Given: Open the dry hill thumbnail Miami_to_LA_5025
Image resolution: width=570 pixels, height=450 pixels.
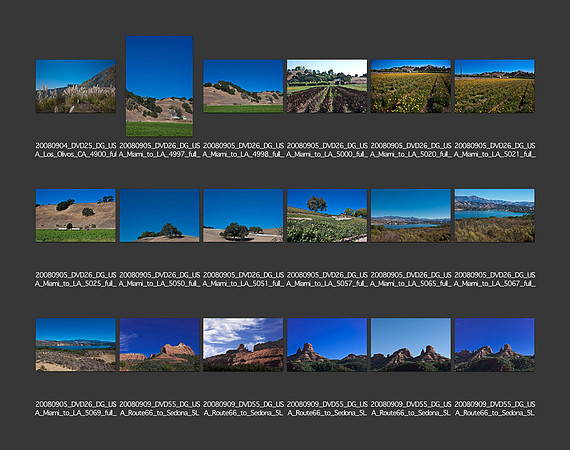Looking at the screenshot, I should point(76,215).
